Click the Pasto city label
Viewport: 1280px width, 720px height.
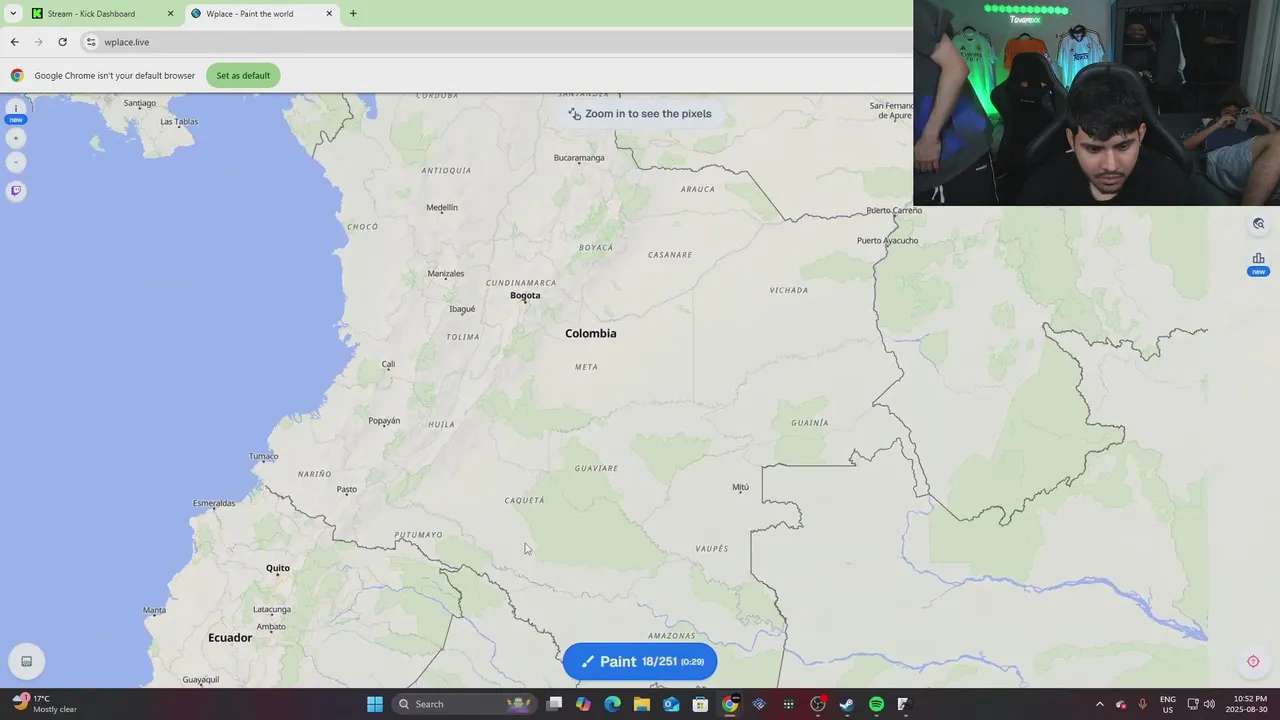click(x=346, y=489)
